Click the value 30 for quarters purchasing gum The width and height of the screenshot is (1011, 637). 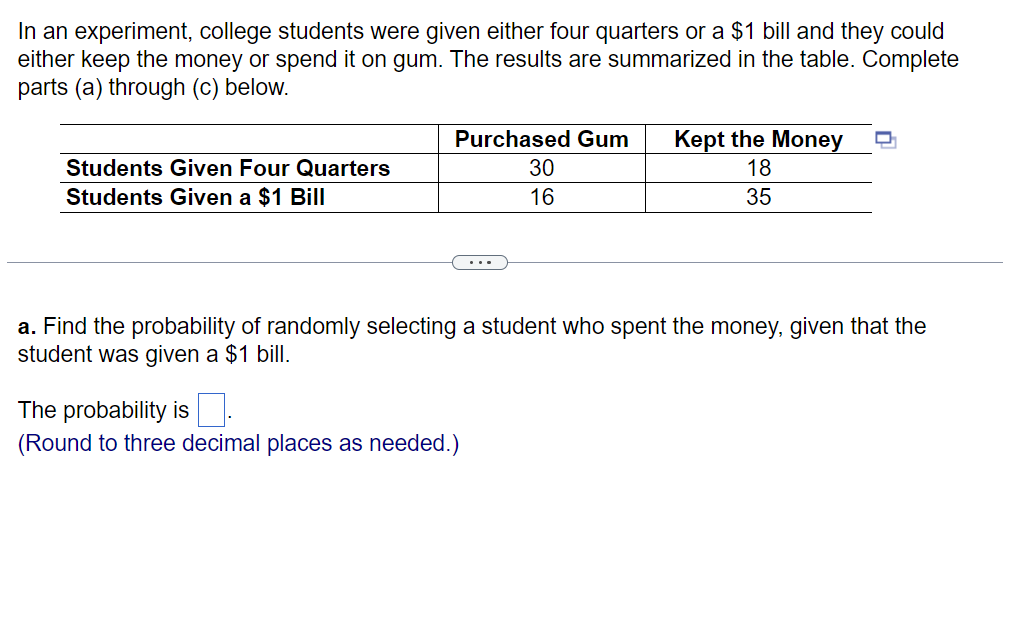click(541, 168)
